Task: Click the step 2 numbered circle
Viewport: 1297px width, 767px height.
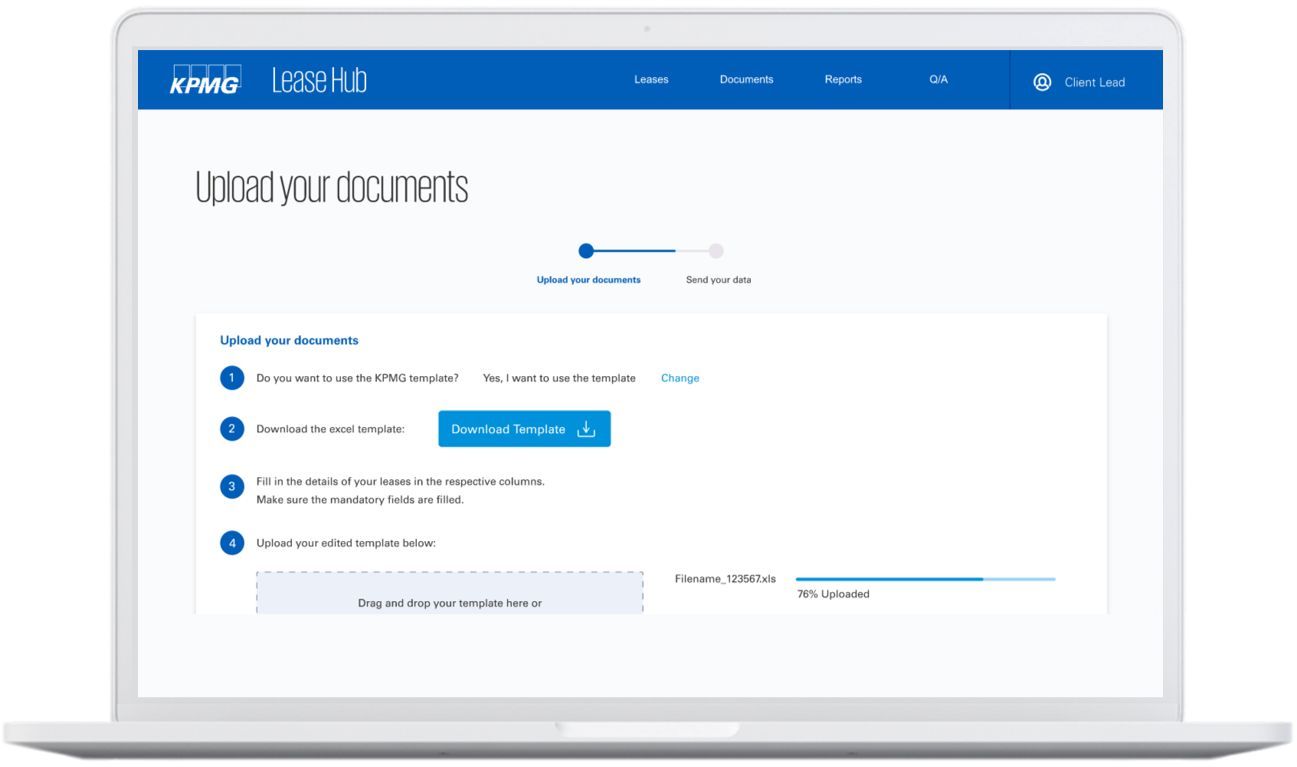Action: coord(232,429)
